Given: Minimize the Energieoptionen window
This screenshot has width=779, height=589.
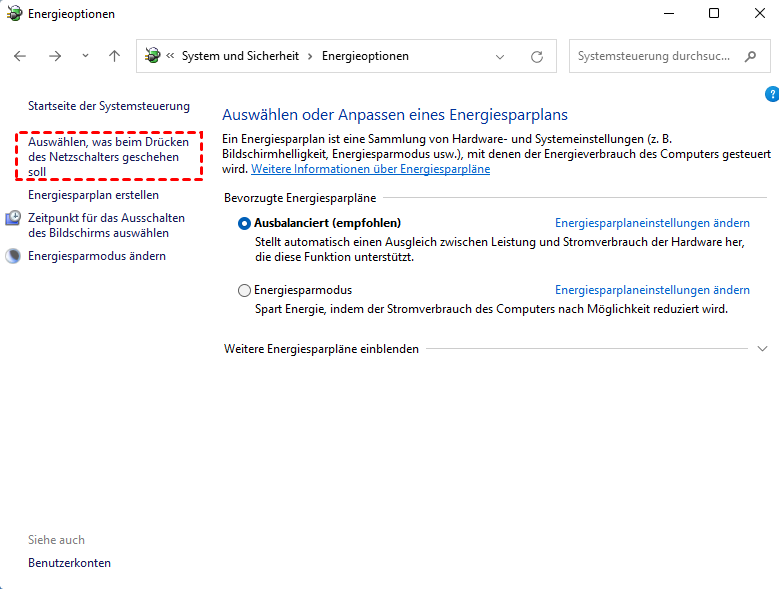Looking at the screenshot, I should (x=669, y=13).
